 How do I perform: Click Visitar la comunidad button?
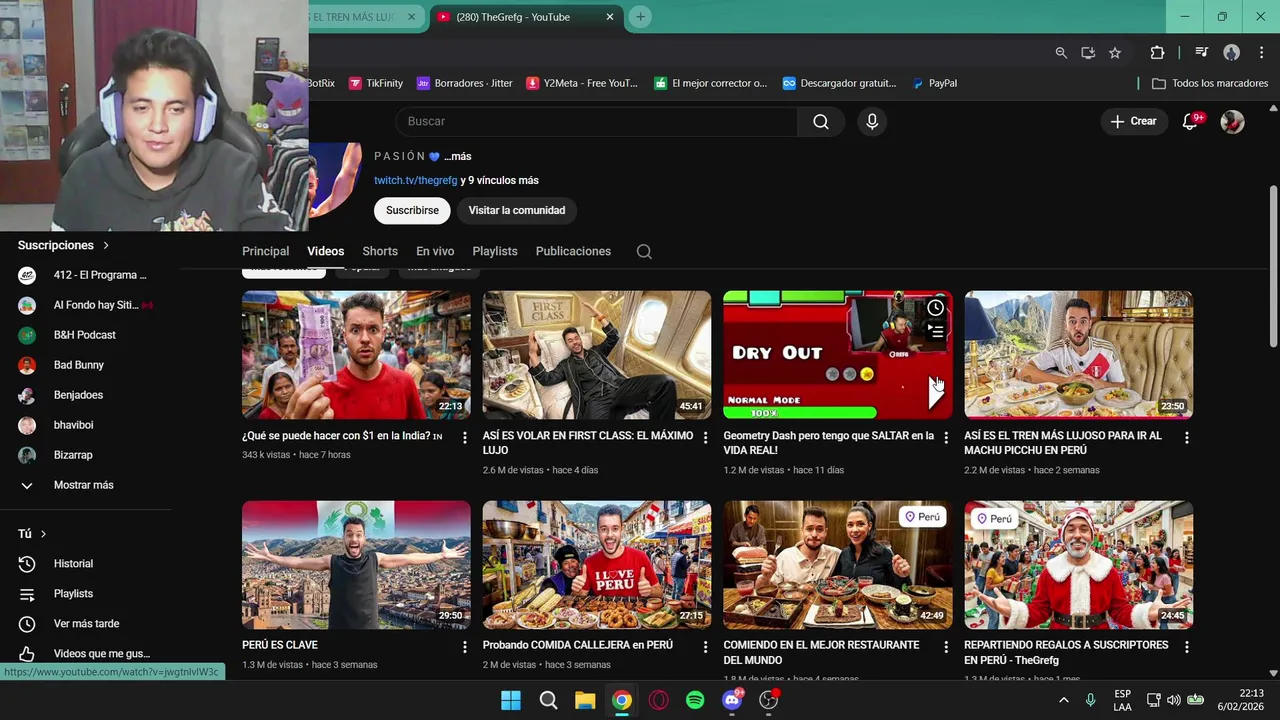coord(517,210)
